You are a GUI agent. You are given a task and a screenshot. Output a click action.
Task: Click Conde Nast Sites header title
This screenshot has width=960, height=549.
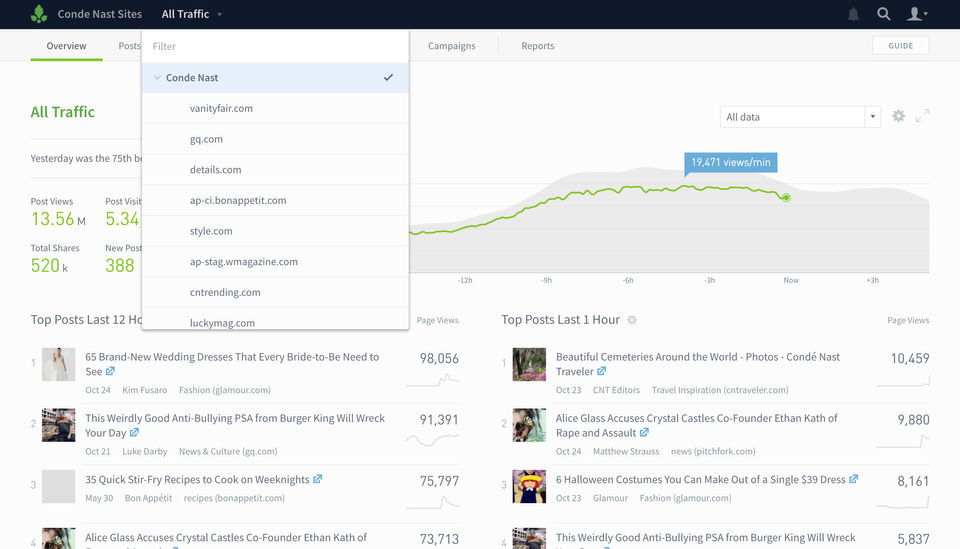click(99, 13)
